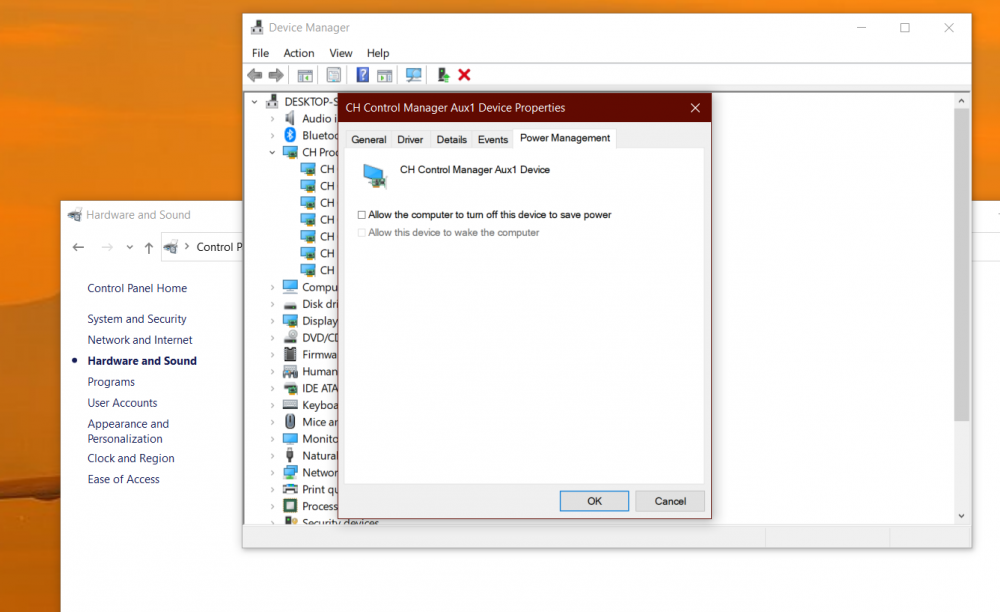Open Network and Internet link
Screen dimensions: 1000x612
click(x=140, y=340)
